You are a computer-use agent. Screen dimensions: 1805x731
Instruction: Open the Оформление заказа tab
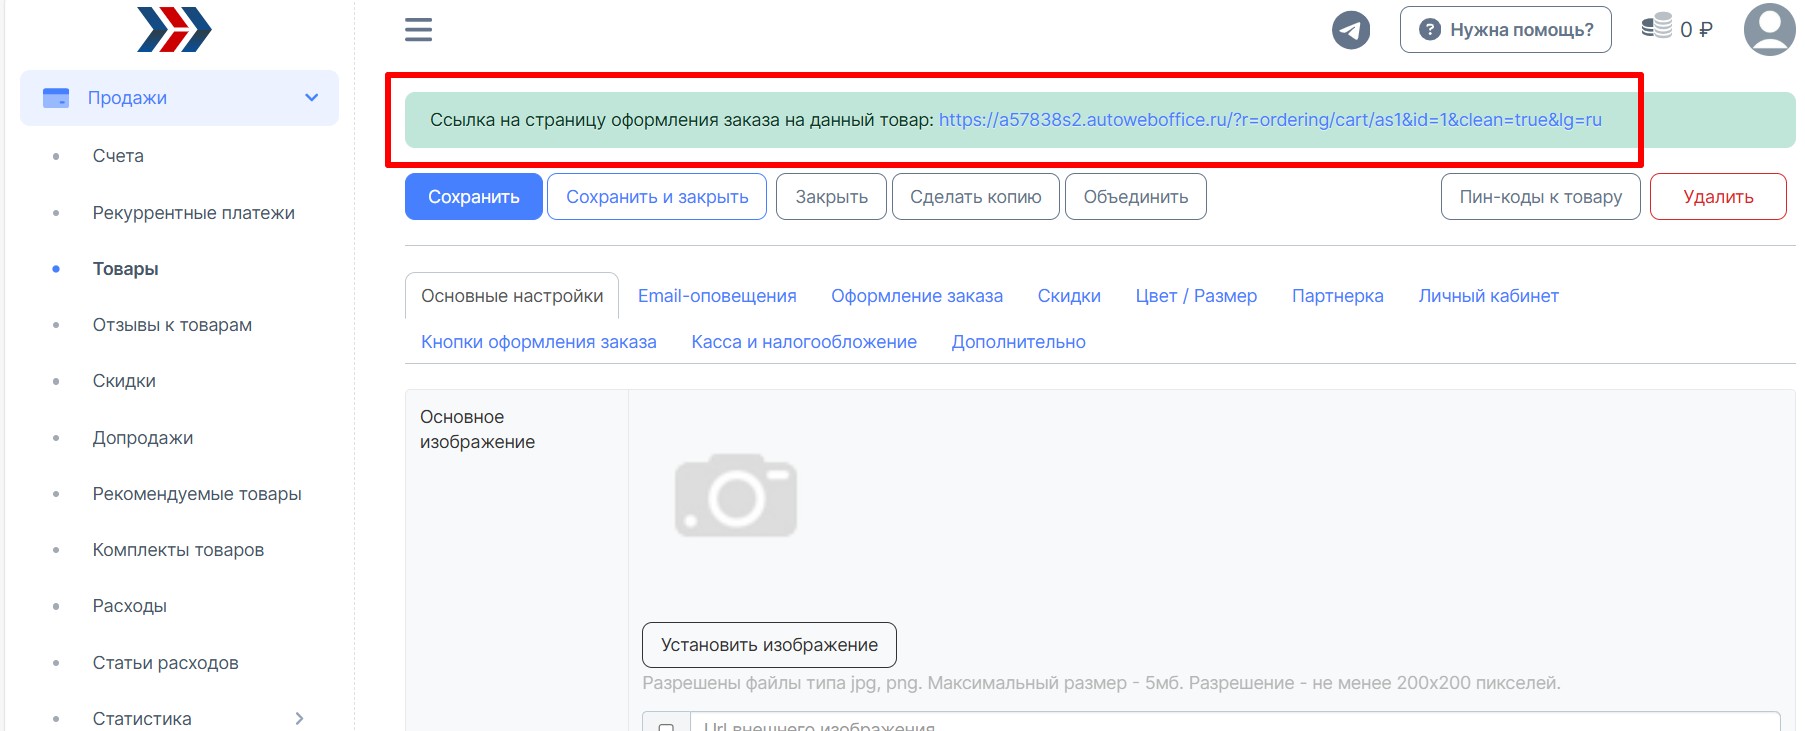click(x=917, y=296)
